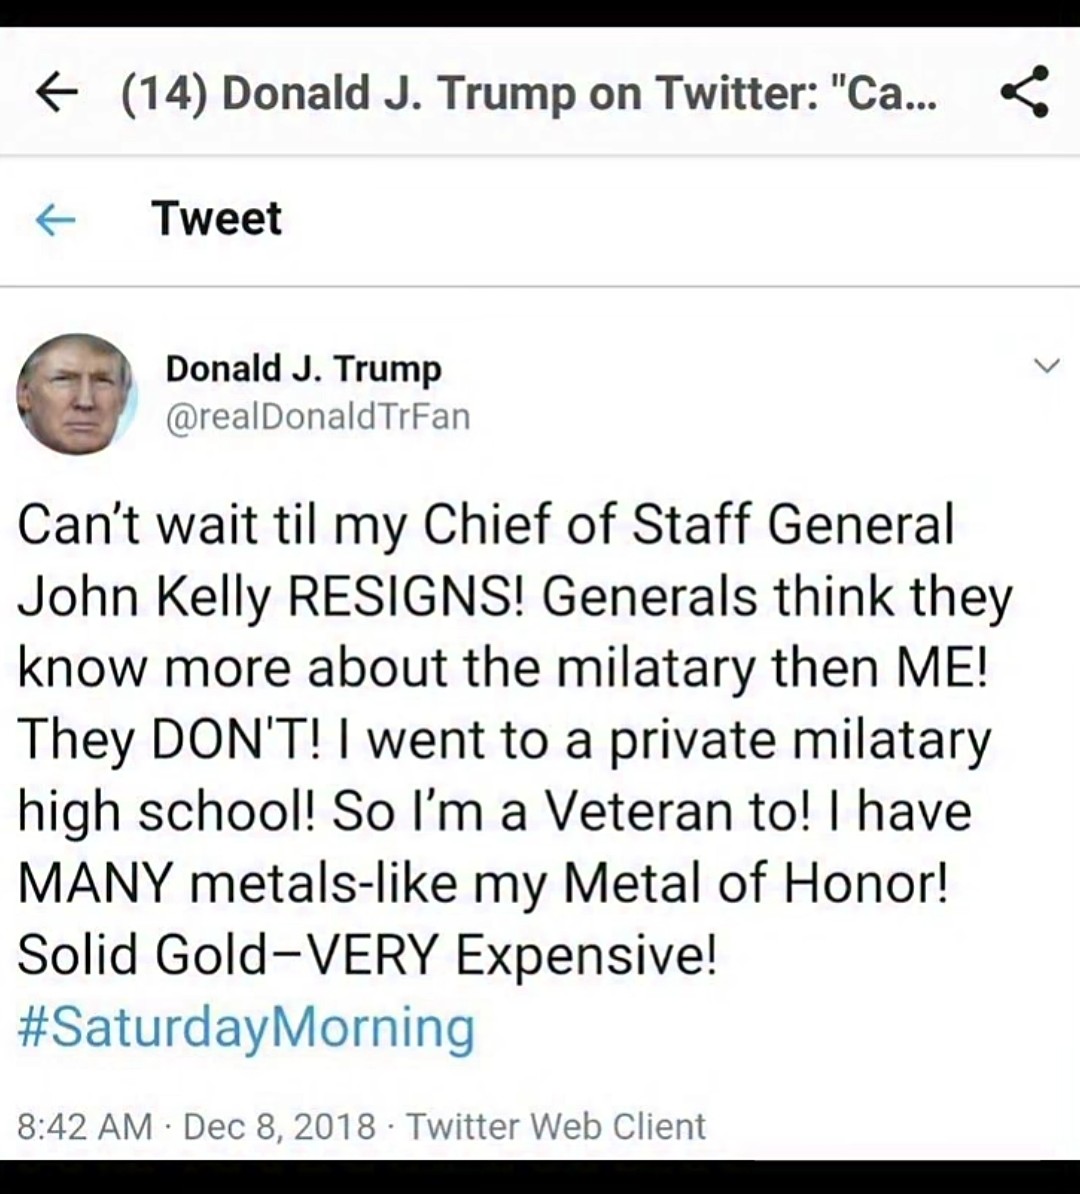
Task: Click the words John Kelly in tweet
Action: 143,597
